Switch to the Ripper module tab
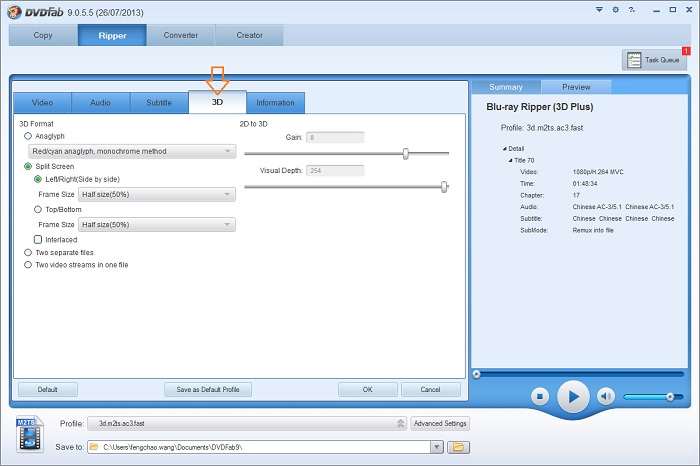 click(112, 35)
